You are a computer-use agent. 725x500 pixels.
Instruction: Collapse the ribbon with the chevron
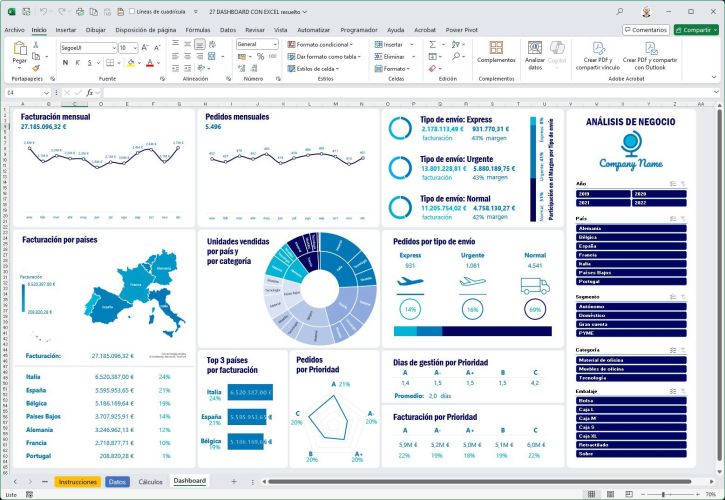714,77
